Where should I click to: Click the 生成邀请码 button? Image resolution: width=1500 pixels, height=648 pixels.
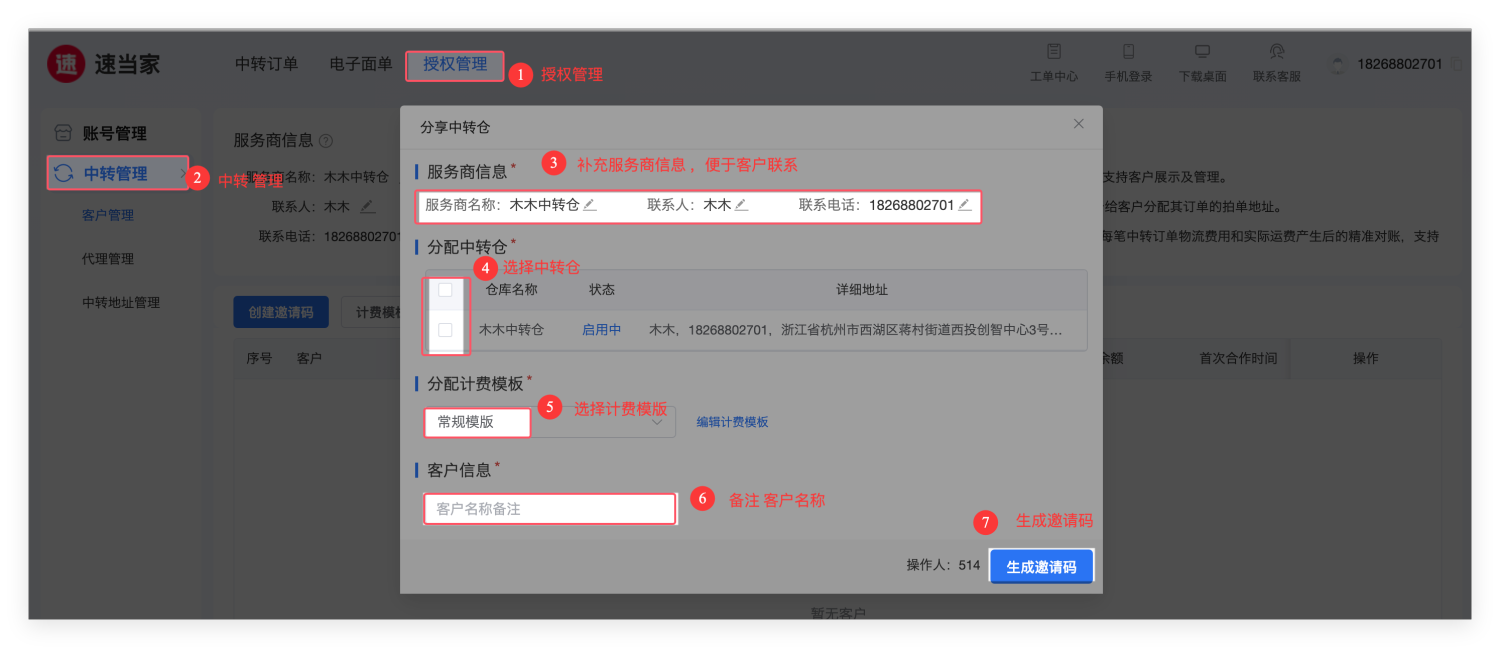(x=1041, y=566)
